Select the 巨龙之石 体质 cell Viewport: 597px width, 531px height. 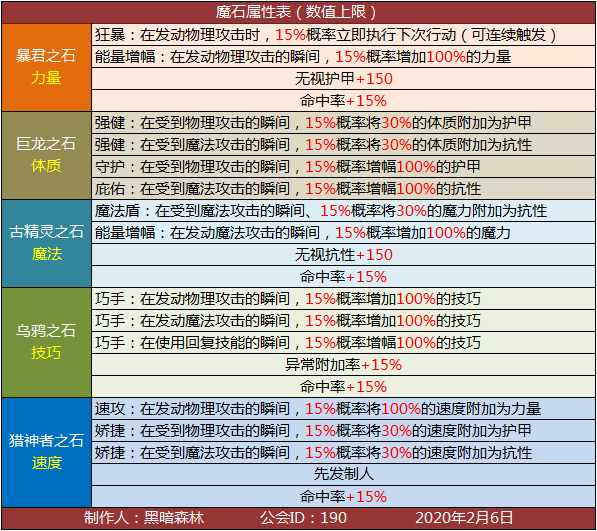pos(46,155)
